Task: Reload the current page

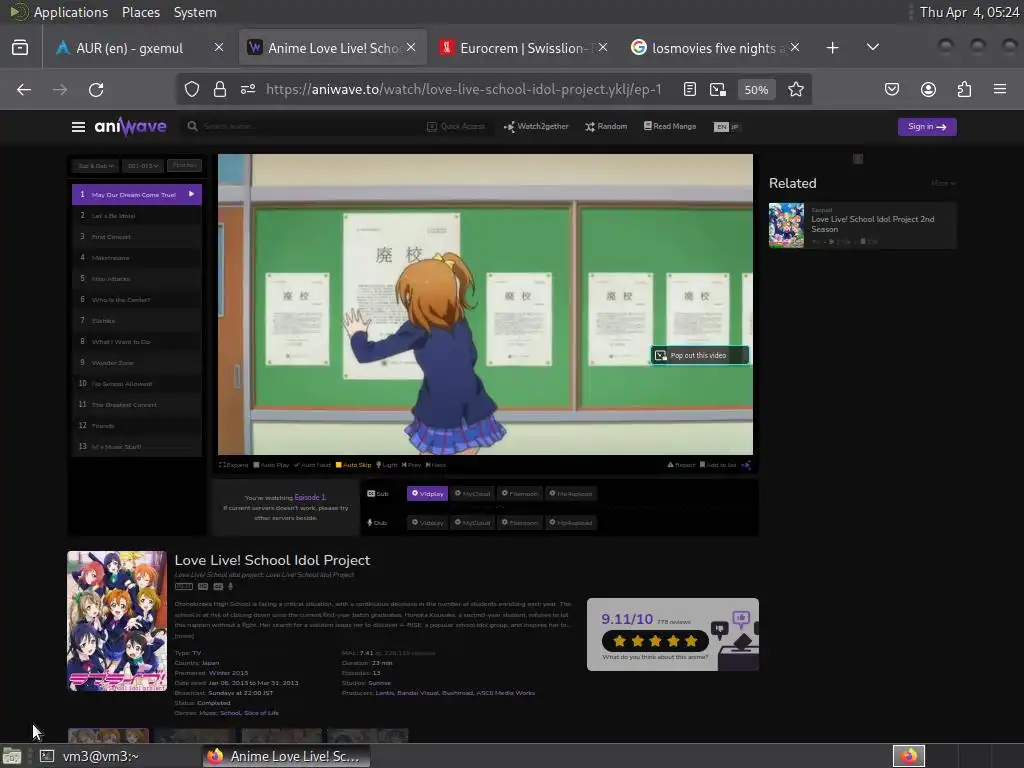Action: (96, 89)
